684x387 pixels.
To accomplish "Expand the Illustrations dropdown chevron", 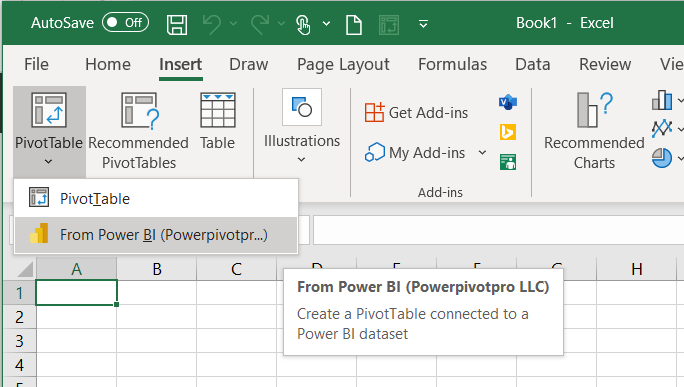I will [x=301, y=160].
